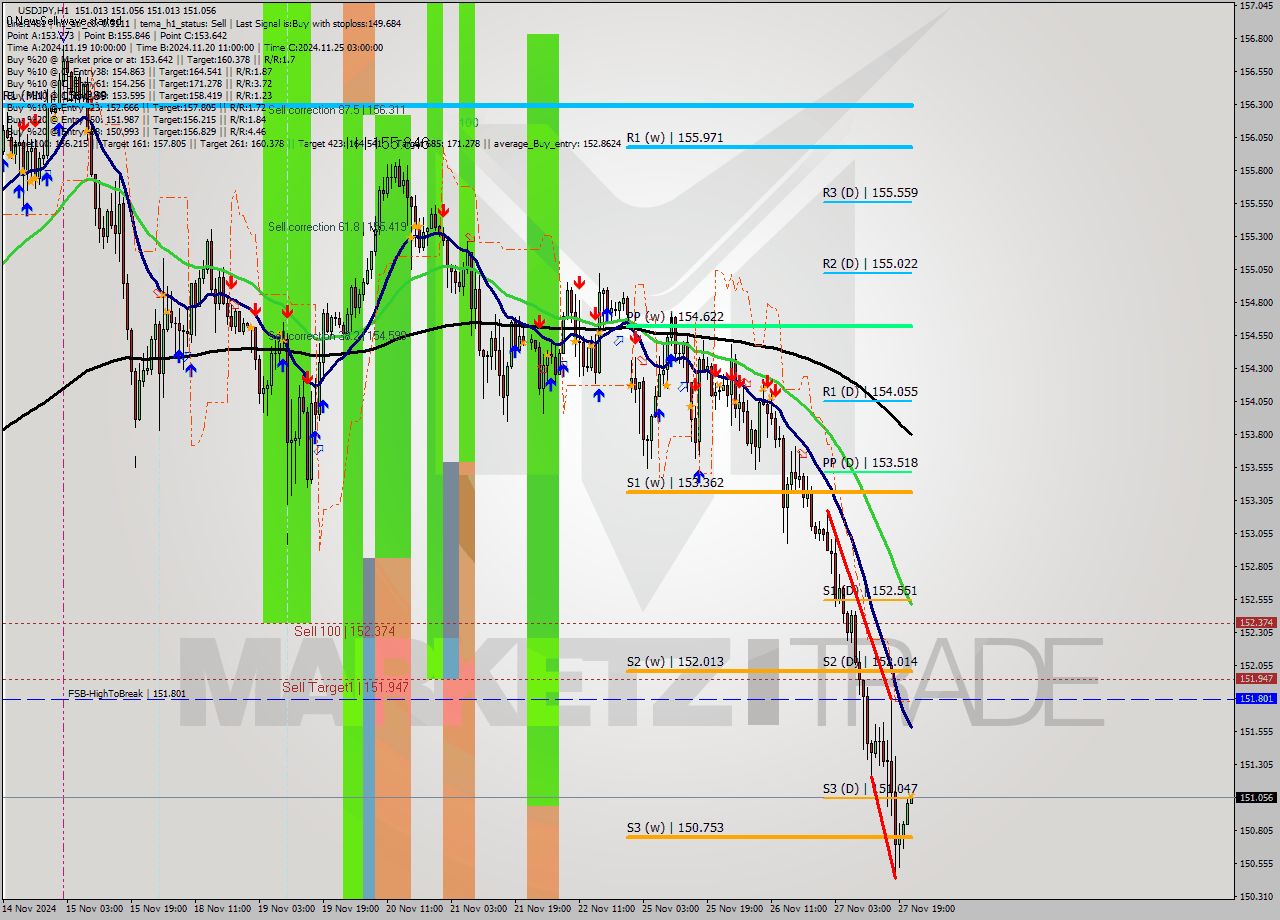Click the Sell Target1 | 151.947 label

coord(345,687)
